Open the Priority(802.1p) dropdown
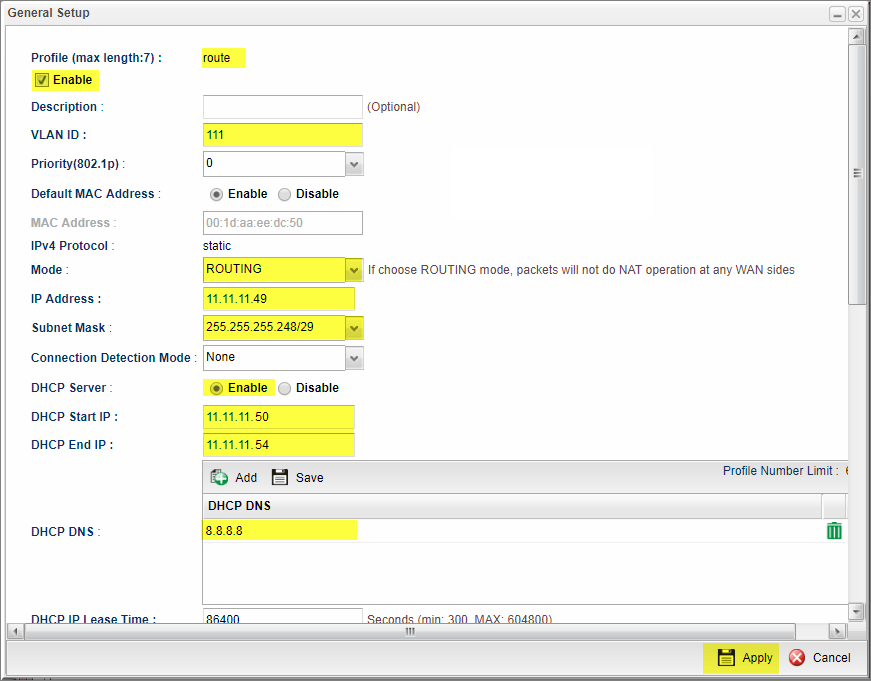Viewport: 871px width, 681px height. pyautogui.click(x=354, y=163)
